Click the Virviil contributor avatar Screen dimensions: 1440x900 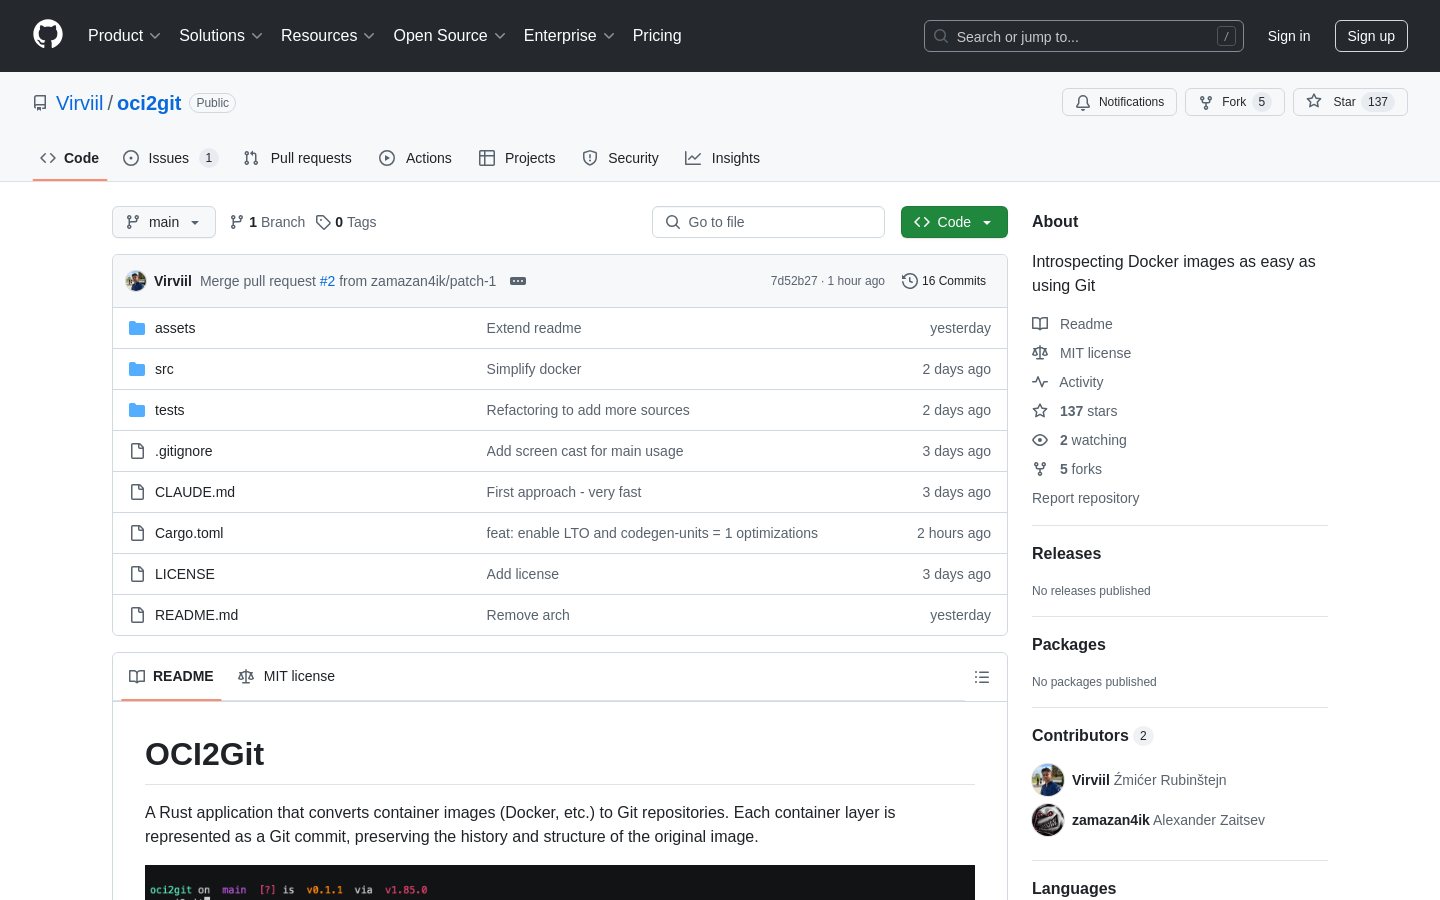click(1048, 780)
